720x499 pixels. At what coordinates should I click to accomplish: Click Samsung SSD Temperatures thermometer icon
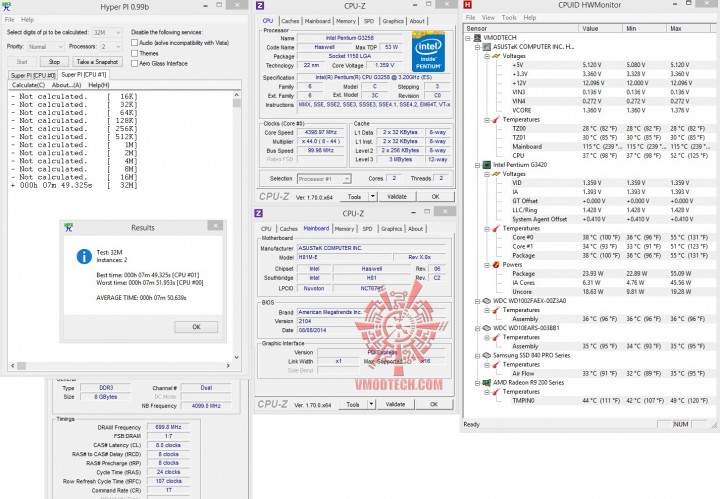pos(496,365)
